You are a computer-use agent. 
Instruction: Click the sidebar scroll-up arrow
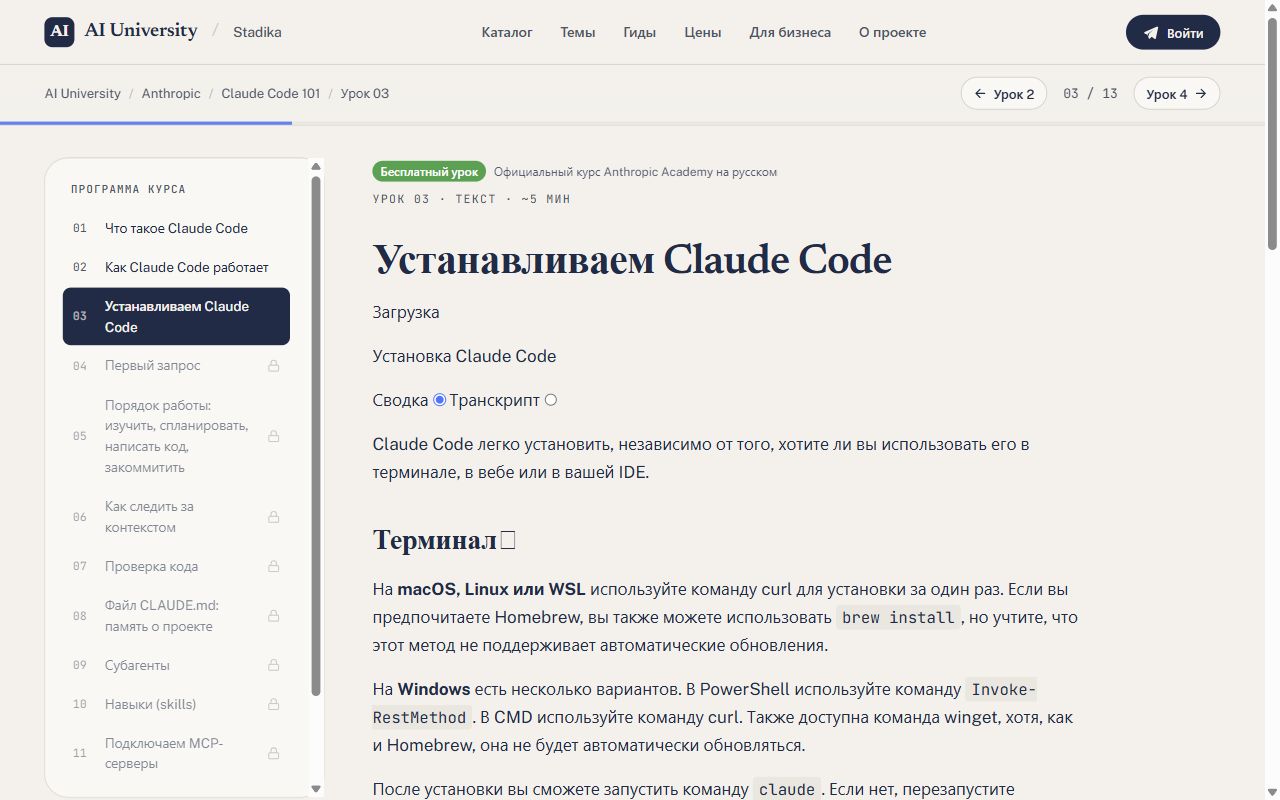coord(316,166)
